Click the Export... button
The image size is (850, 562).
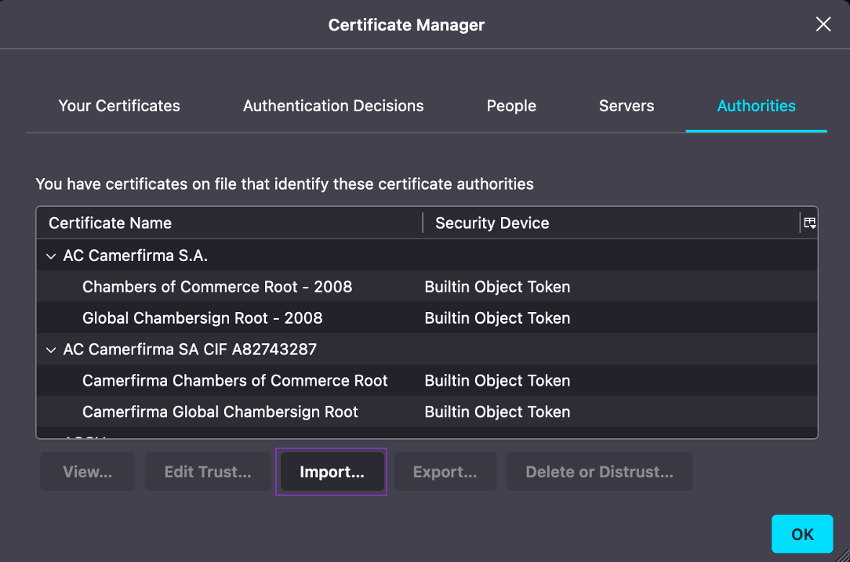pos(444,472)
